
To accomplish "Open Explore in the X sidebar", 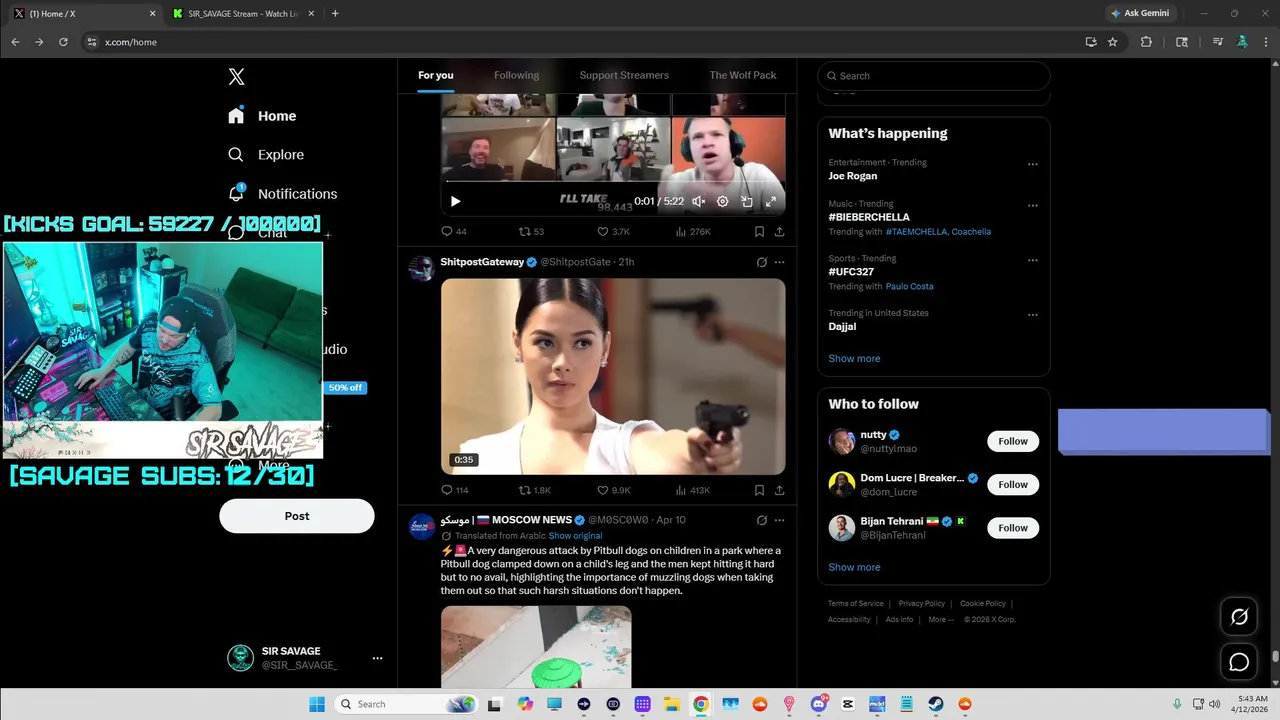I will [x=266, y=155].
